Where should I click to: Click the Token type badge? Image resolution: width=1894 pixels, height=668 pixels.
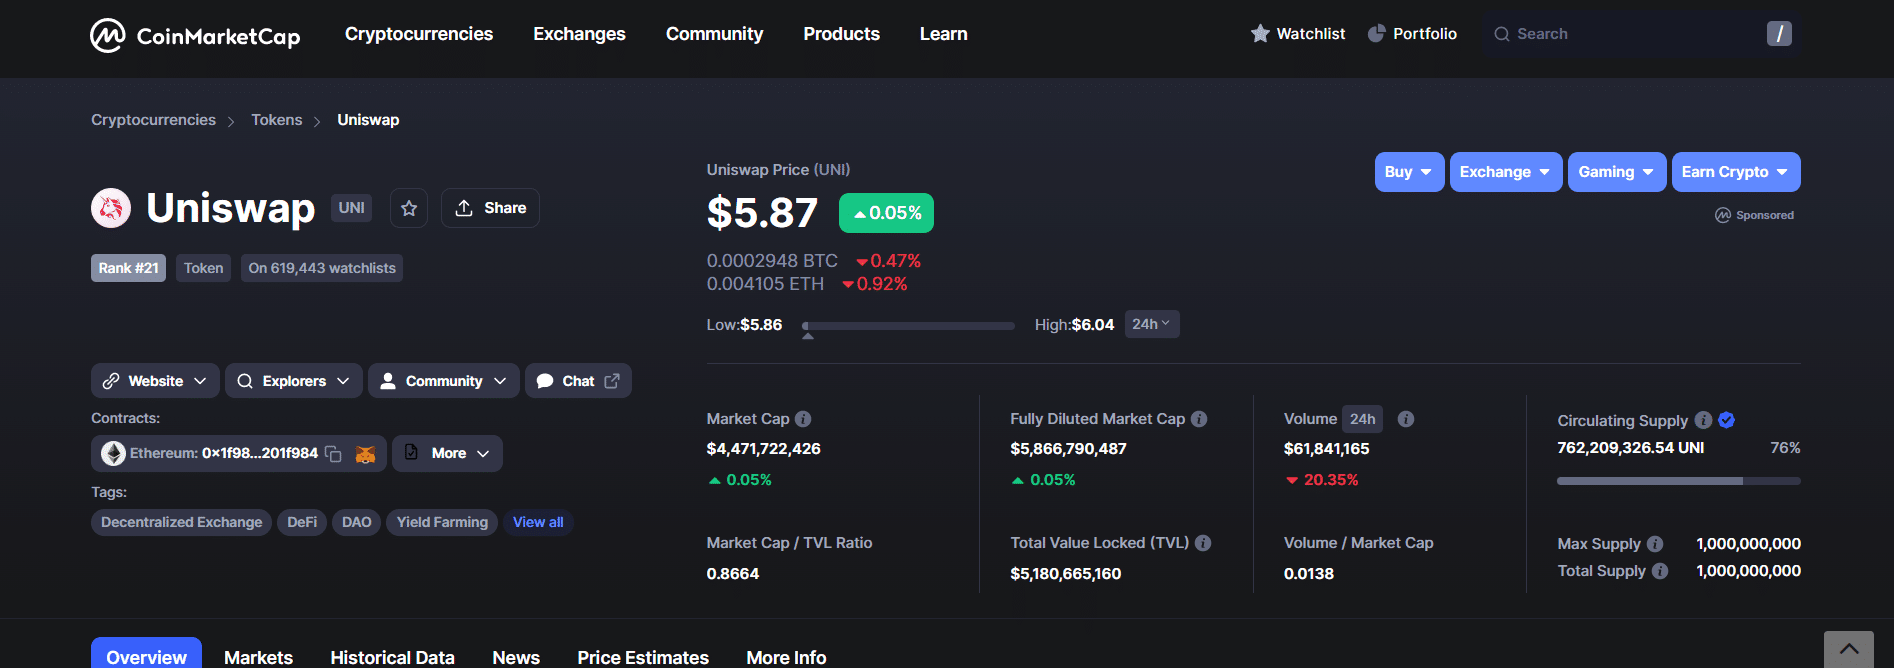click(203, 268)
